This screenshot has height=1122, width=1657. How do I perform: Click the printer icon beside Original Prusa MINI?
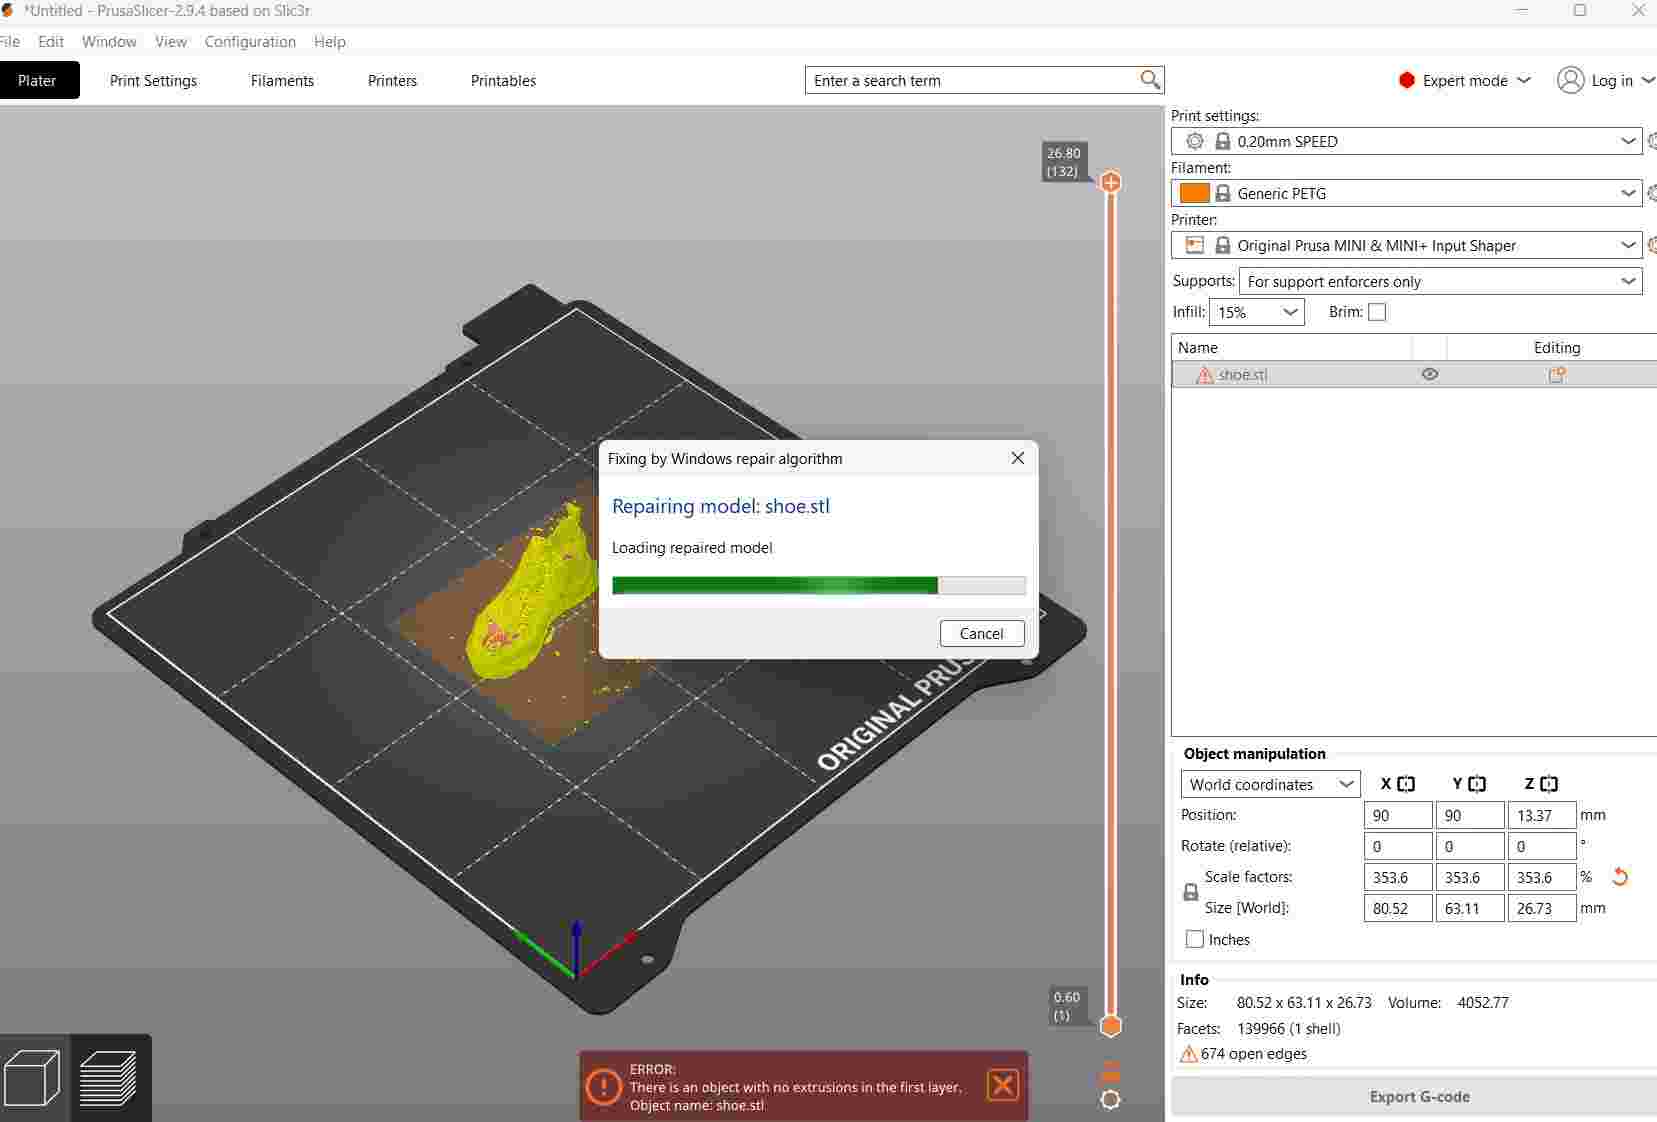1195,245
